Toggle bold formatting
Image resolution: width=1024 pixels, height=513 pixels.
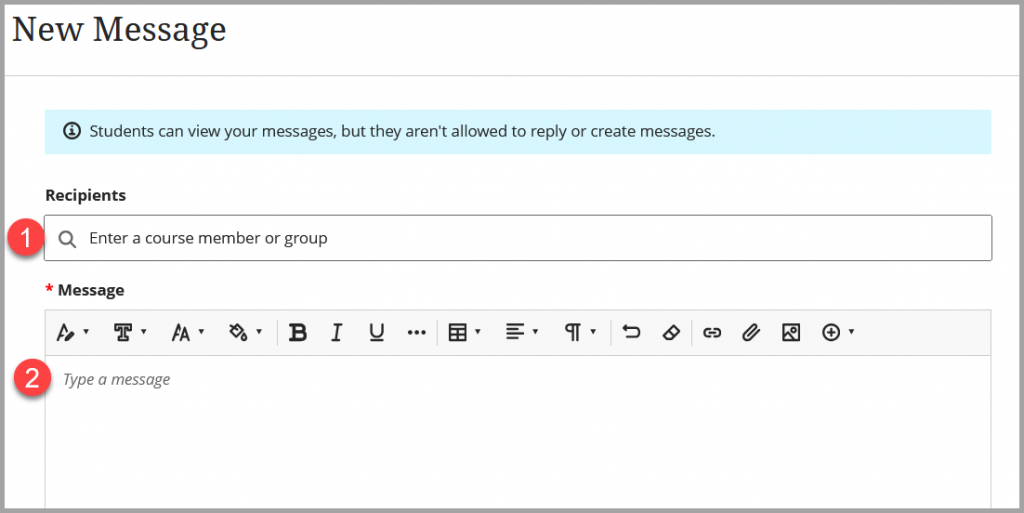coord(298,333)
